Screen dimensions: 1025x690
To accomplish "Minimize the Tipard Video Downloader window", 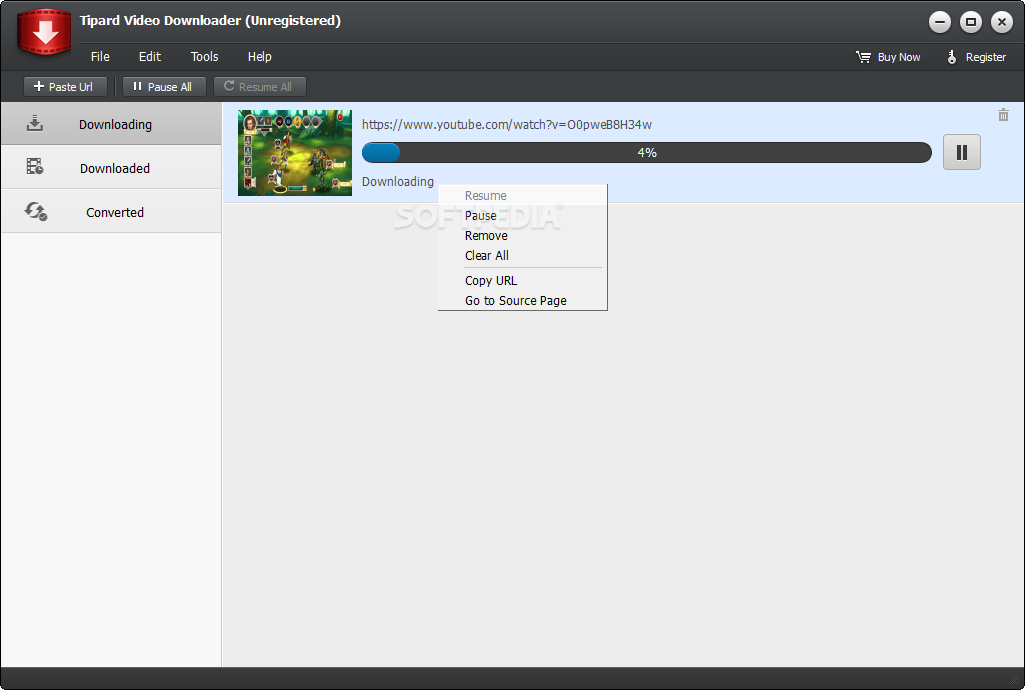I will coord(940,22).
